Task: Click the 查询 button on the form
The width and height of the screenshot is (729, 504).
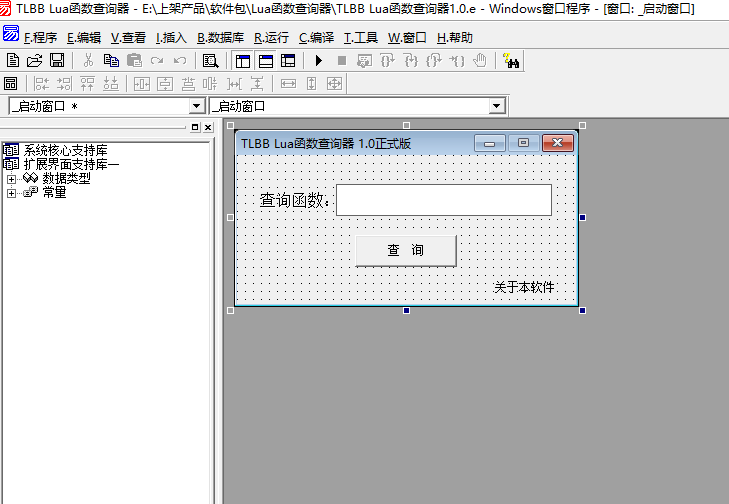Action: (x=405, y=250)
